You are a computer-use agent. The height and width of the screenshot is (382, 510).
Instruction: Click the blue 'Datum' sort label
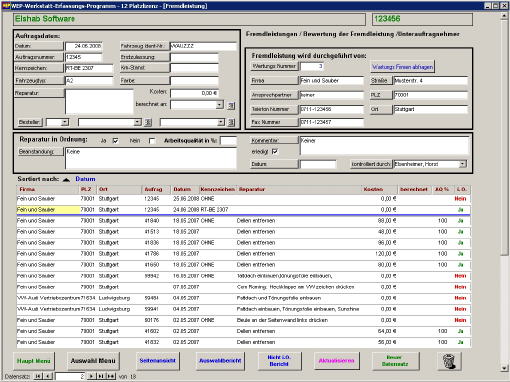point(85,179)
